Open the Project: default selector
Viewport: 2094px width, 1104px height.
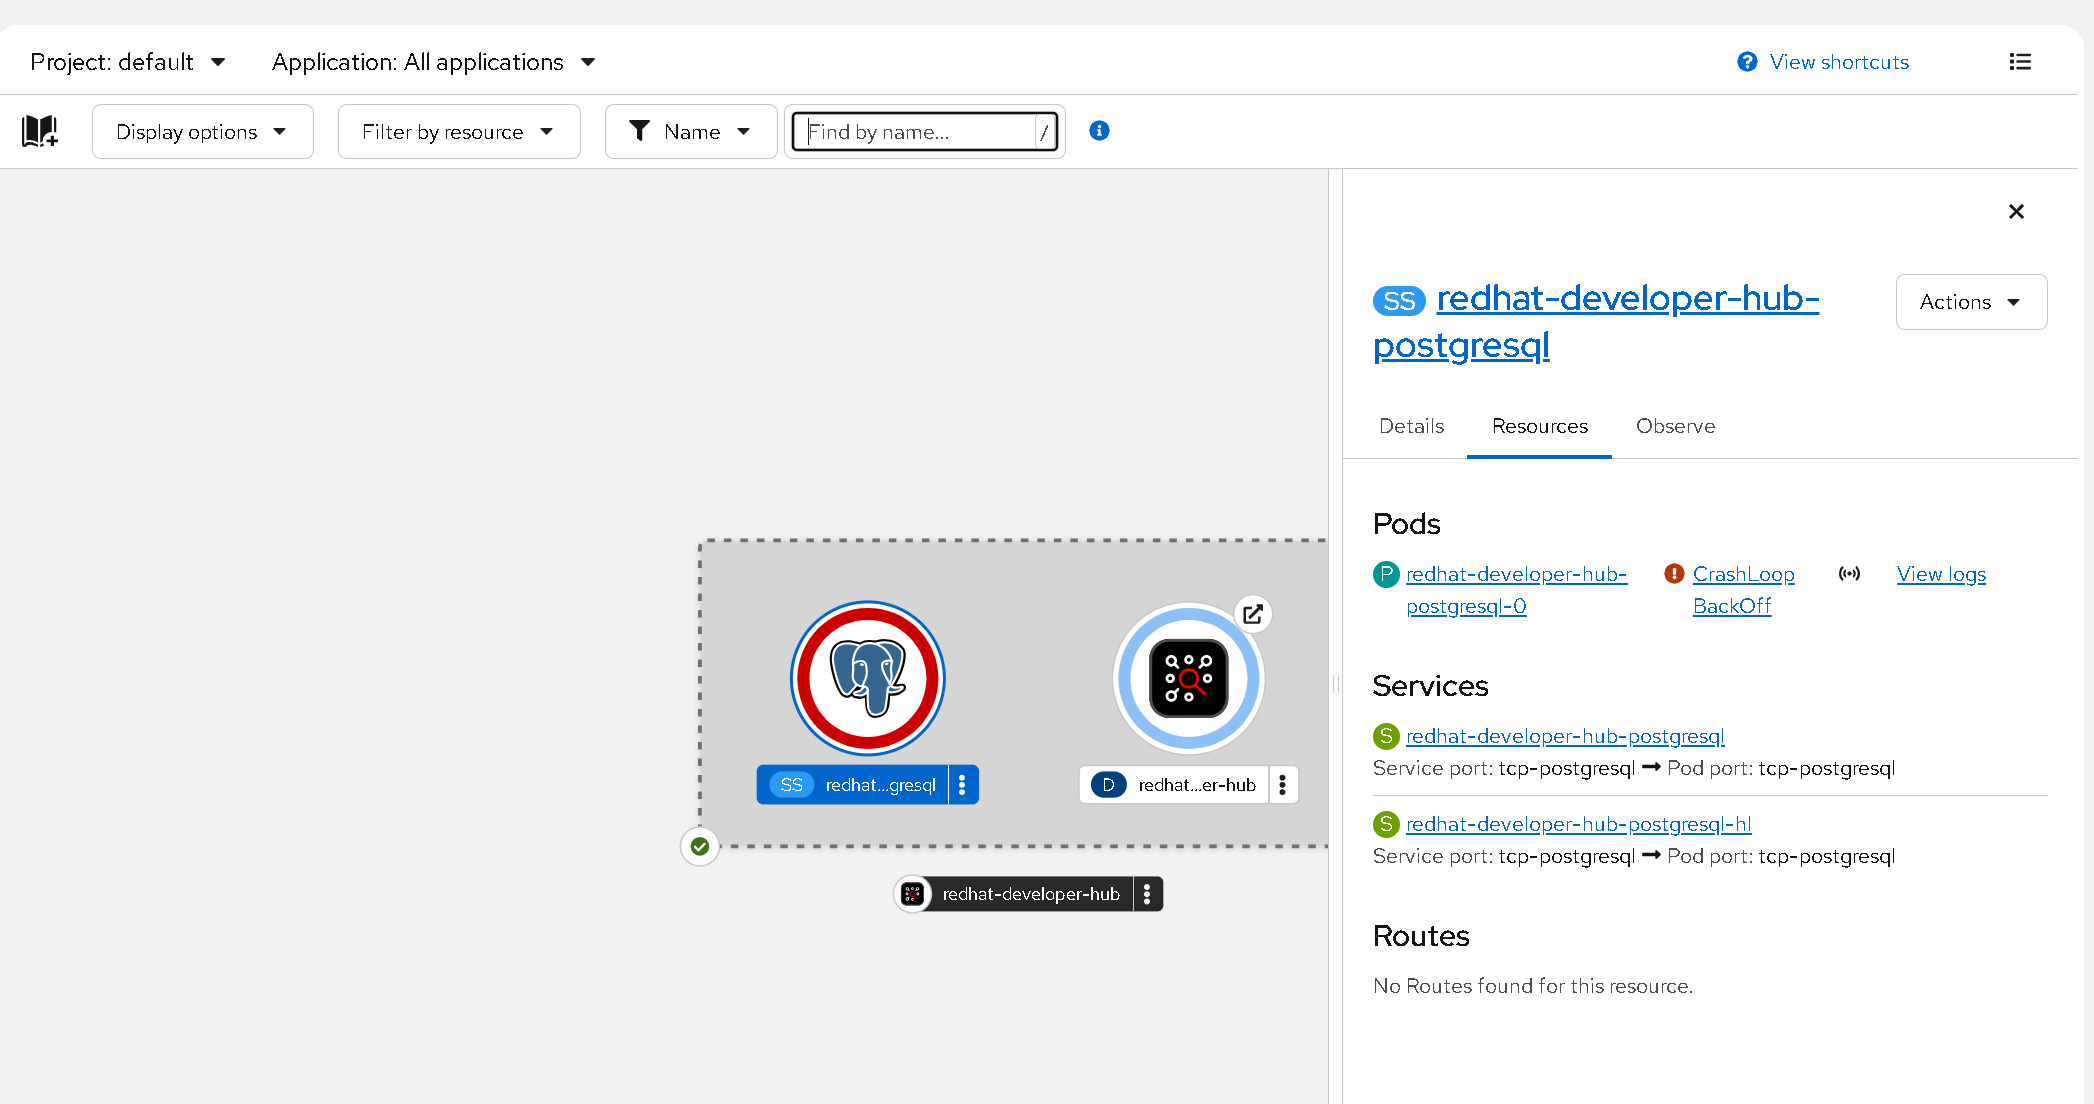[127, 62]
